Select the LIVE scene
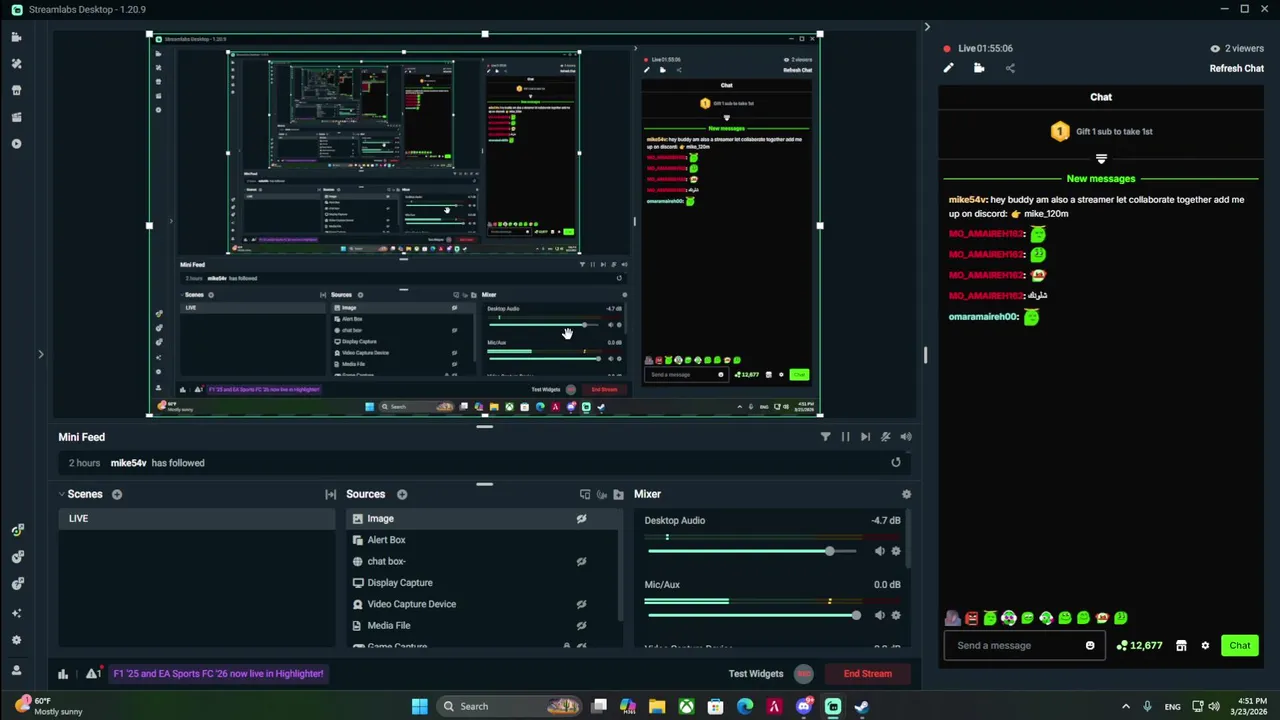The image size is (1280, 720). (197, 518)
